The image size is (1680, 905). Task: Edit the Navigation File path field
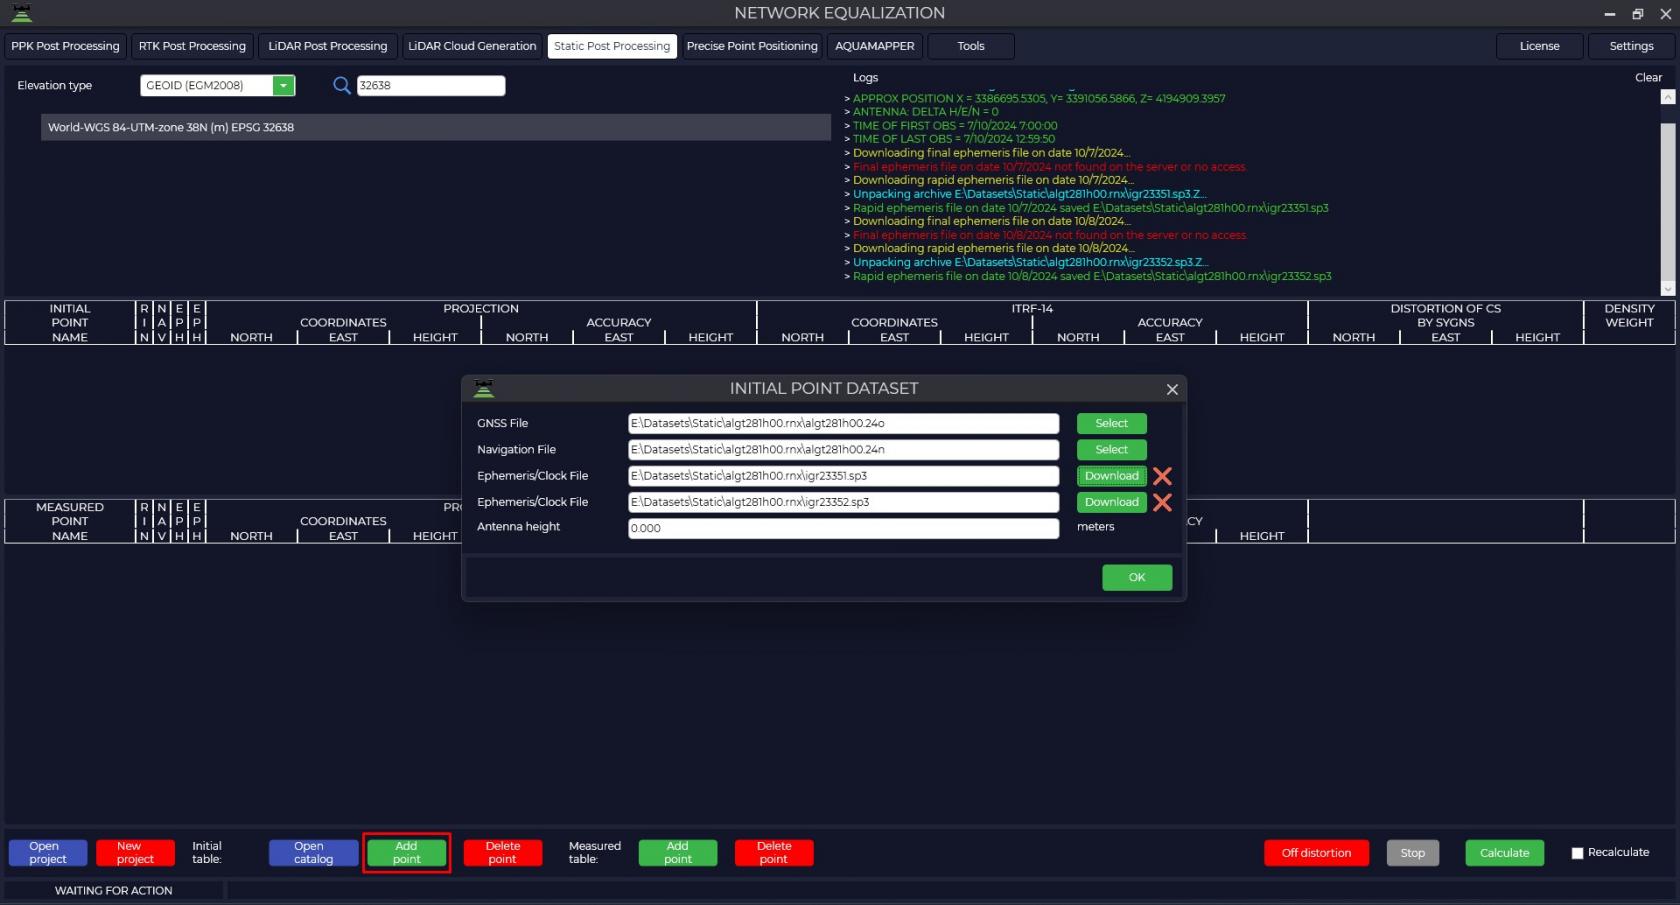click(x=843, y=450)
